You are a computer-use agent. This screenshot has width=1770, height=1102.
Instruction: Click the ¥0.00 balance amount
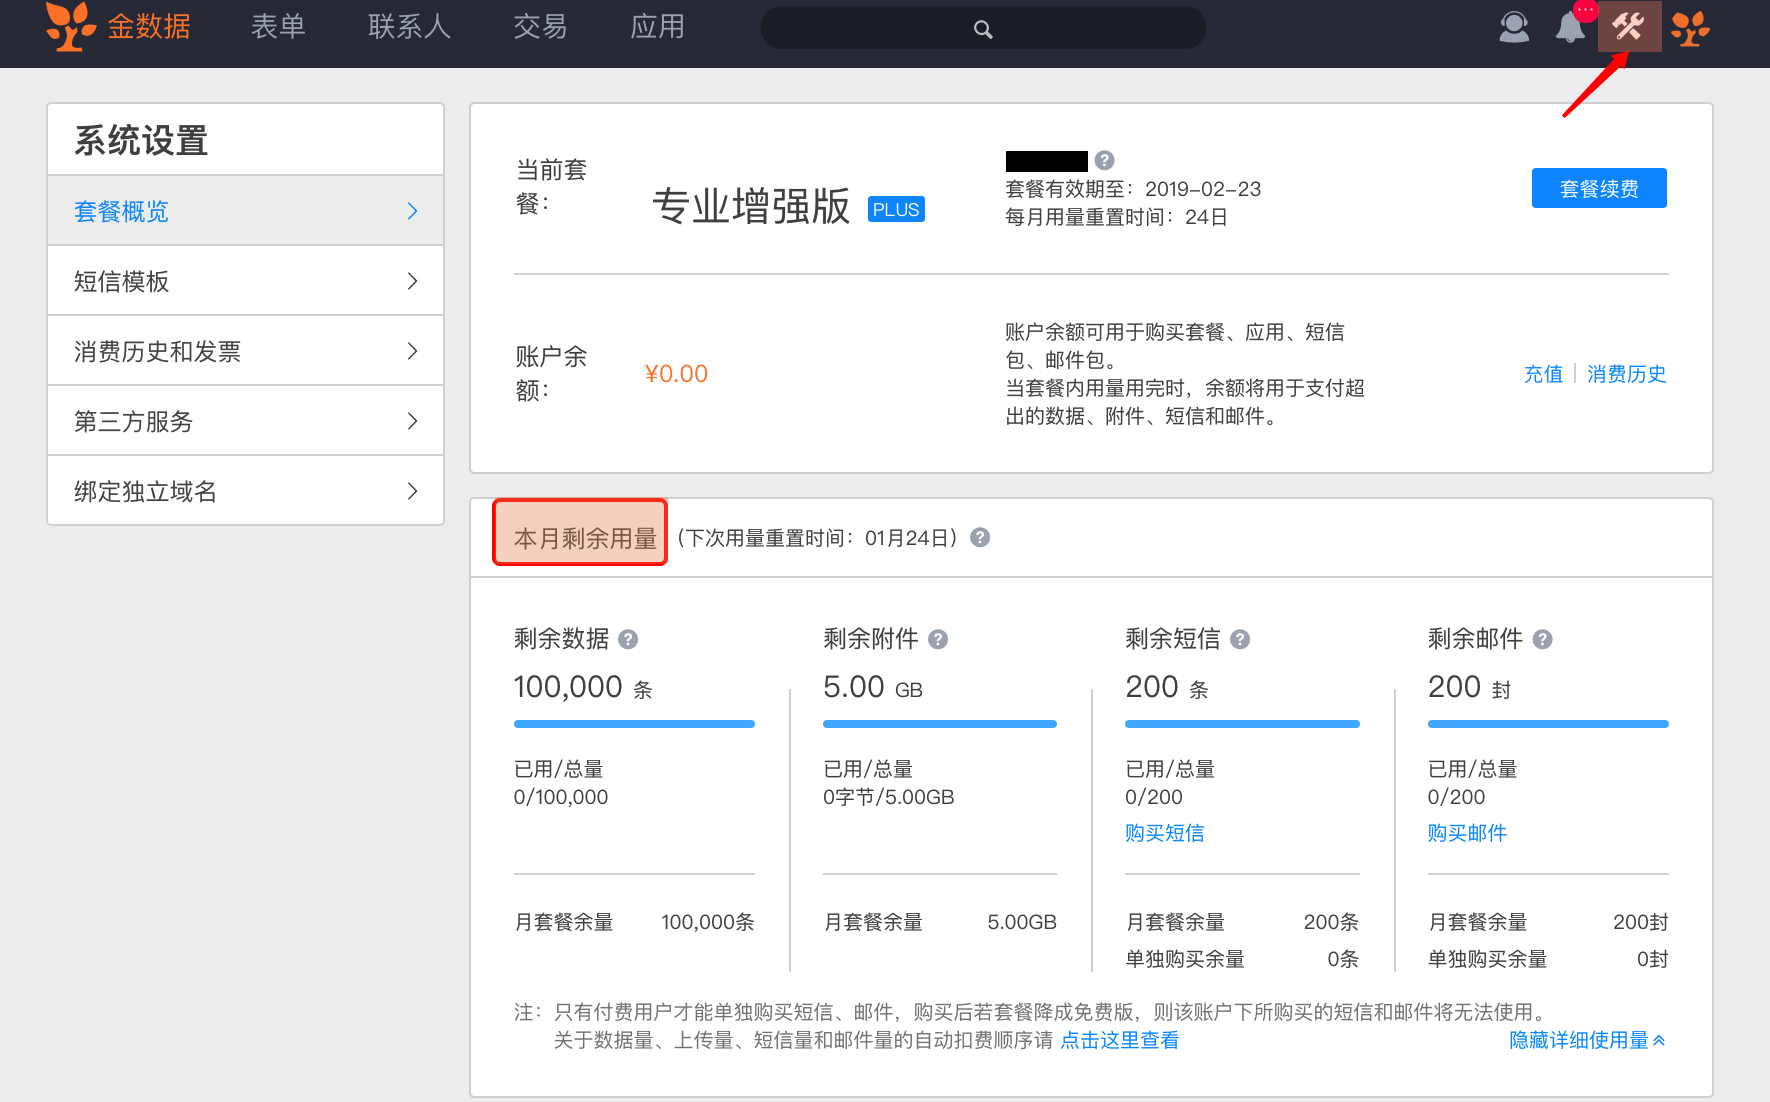pyautogui.click(x=676, y=374)
